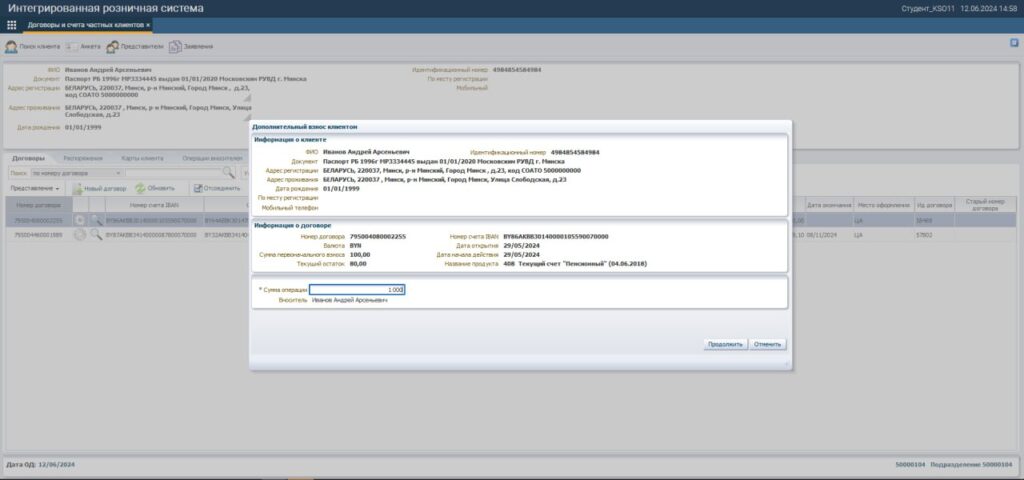
Task: Click the Новый договор icon
Action: pos(77,188)
